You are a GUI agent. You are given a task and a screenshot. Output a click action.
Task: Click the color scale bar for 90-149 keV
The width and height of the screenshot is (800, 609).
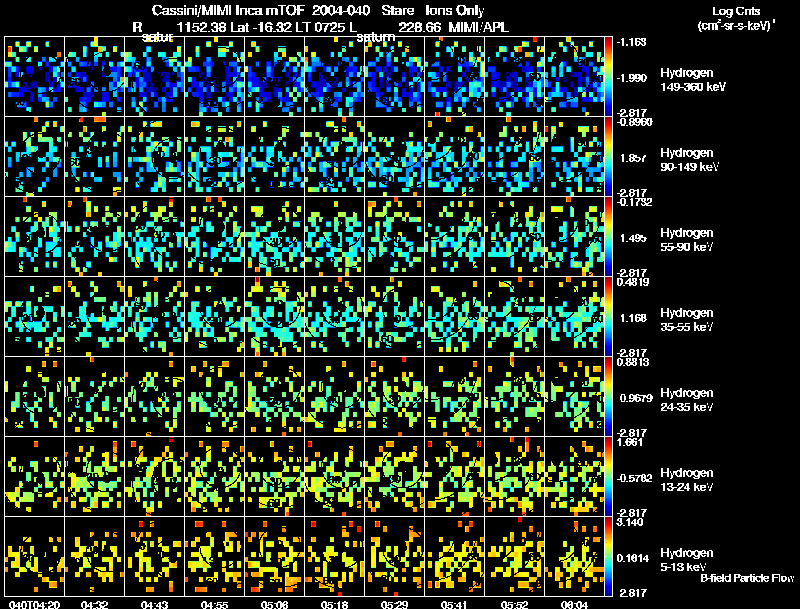[608, 156]
